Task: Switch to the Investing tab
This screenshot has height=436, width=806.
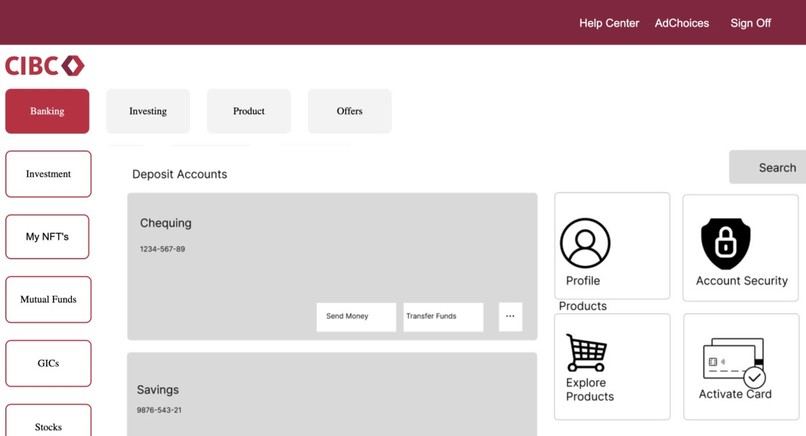Action: [148, 111]
